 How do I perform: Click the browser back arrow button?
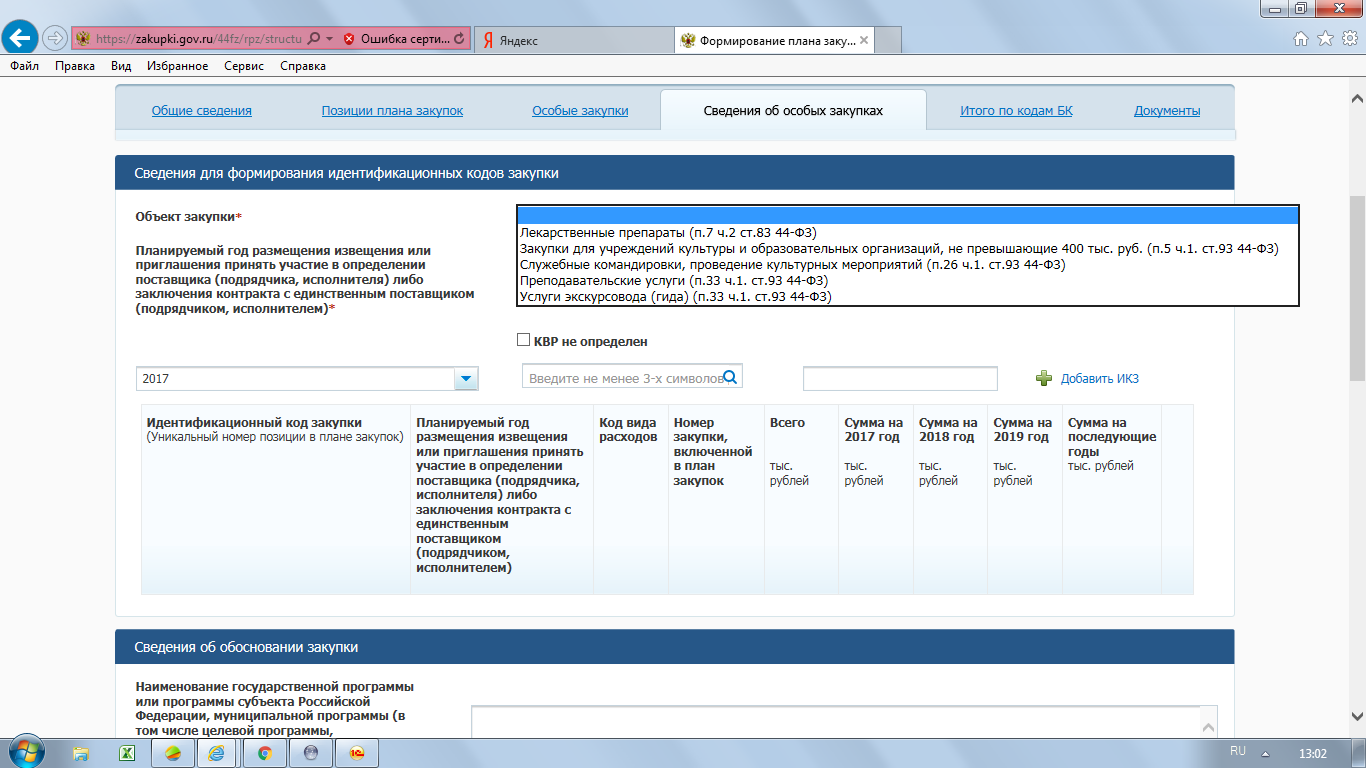coord(21,39)
